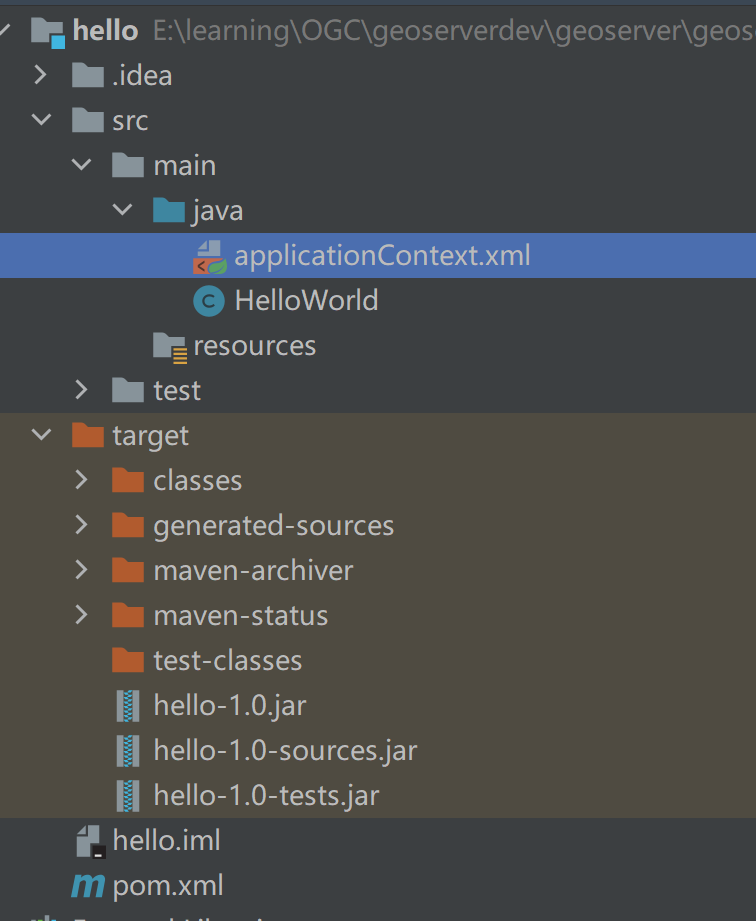Select the hello-1.0-sources.jar file
Image resolution: width=756 pixels, height=921 pixels.
click(x=285, y=751)
